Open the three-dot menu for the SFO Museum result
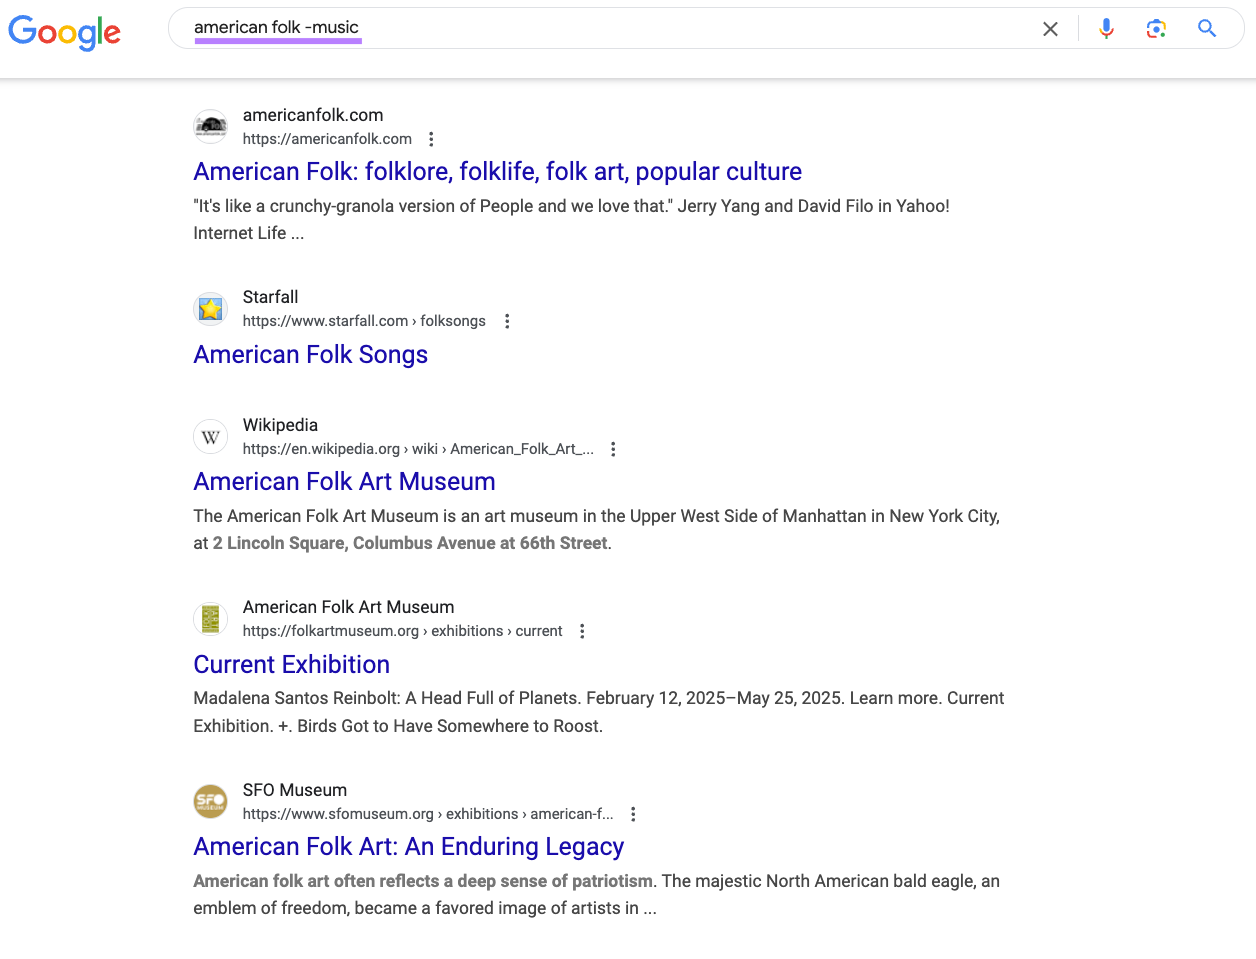 click(x=633, y=814)
